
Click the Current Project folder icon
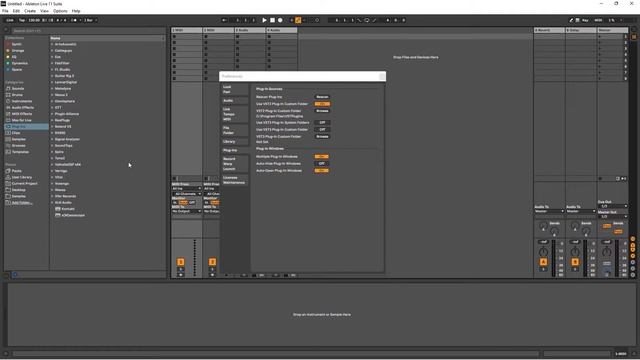click(x=8, y=183)
